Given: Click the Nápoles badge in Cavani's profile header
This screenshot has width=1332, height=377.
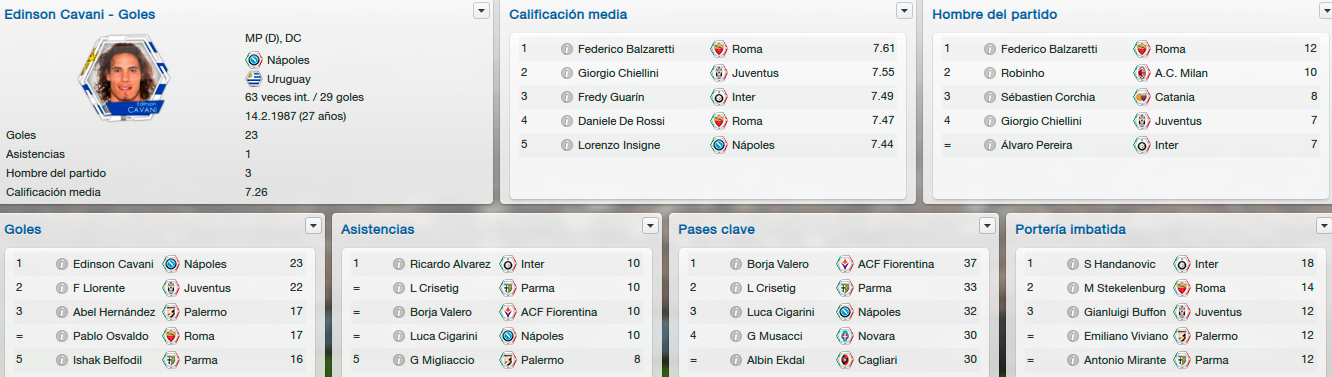Looking at the screenshot, I should click(253, 60).
